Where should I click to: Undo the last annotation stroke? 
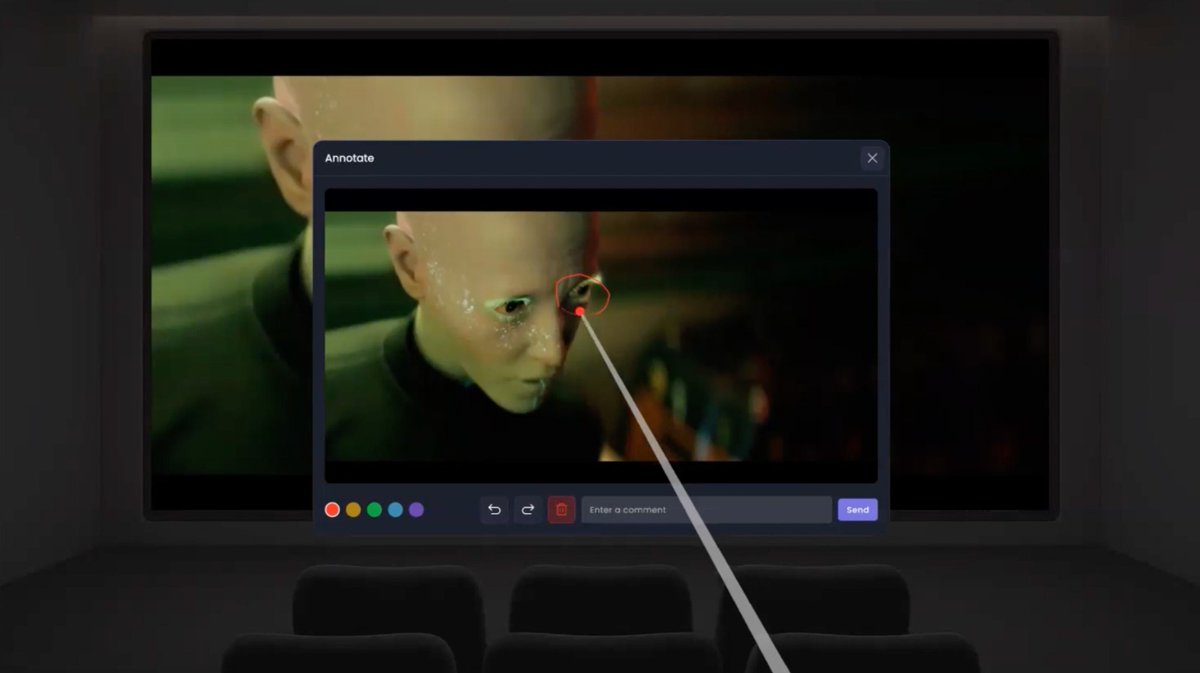pyautogui.click(x=494, y=510)
